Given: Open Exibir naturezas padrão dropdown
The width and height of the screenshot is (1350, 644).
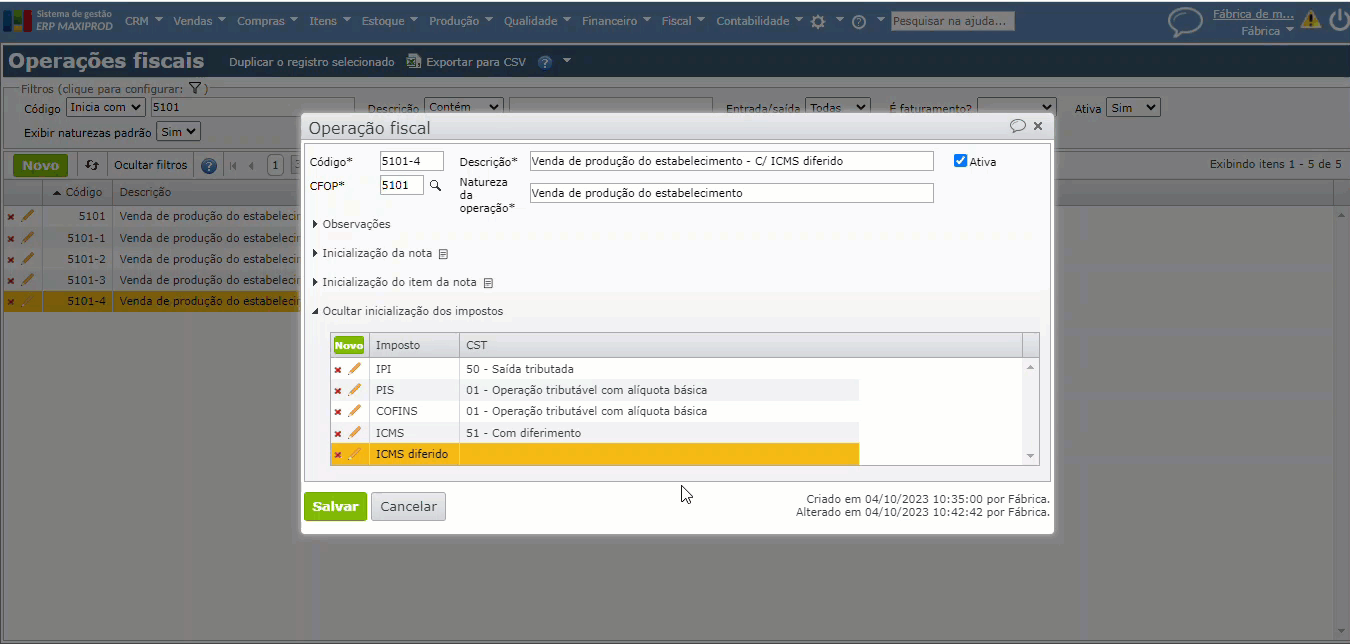Looking at the screenshot, I should [x=179, y=131].
